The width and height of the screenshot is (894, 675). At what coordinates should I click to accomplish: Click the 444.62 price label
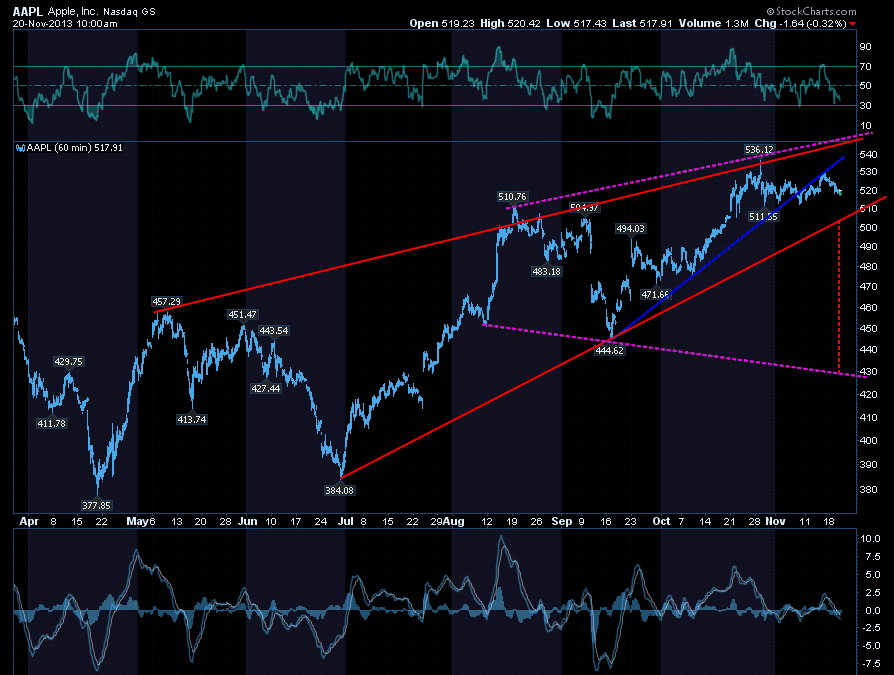tap(609, 351)
